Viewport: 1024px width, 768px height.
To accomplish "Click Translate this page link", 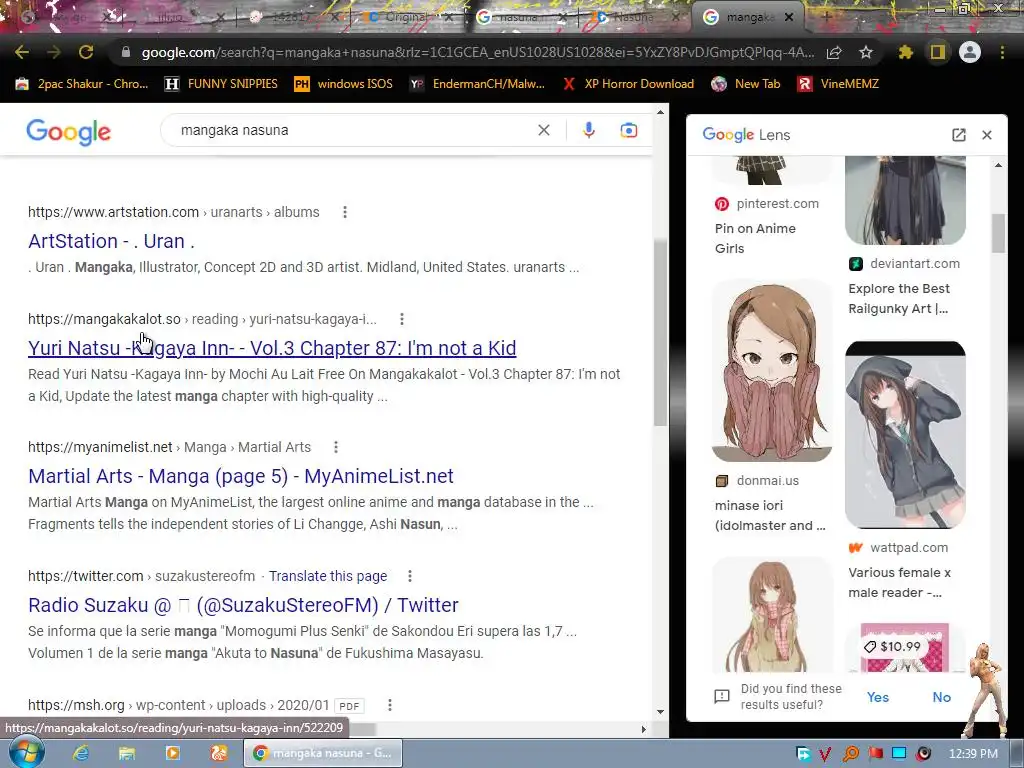I will click(x=328, y=576).
